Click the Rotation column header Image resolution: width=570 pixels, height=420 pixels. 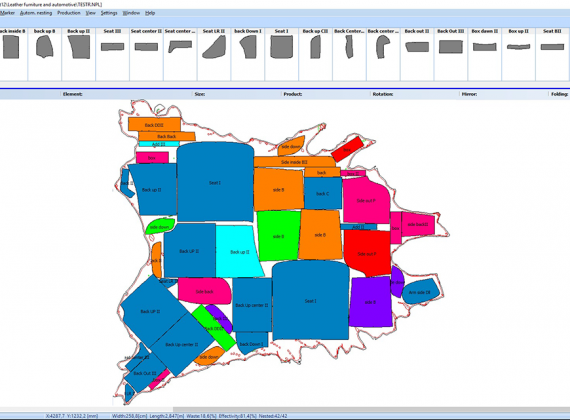pyautogui.click(x=383, y=94)
